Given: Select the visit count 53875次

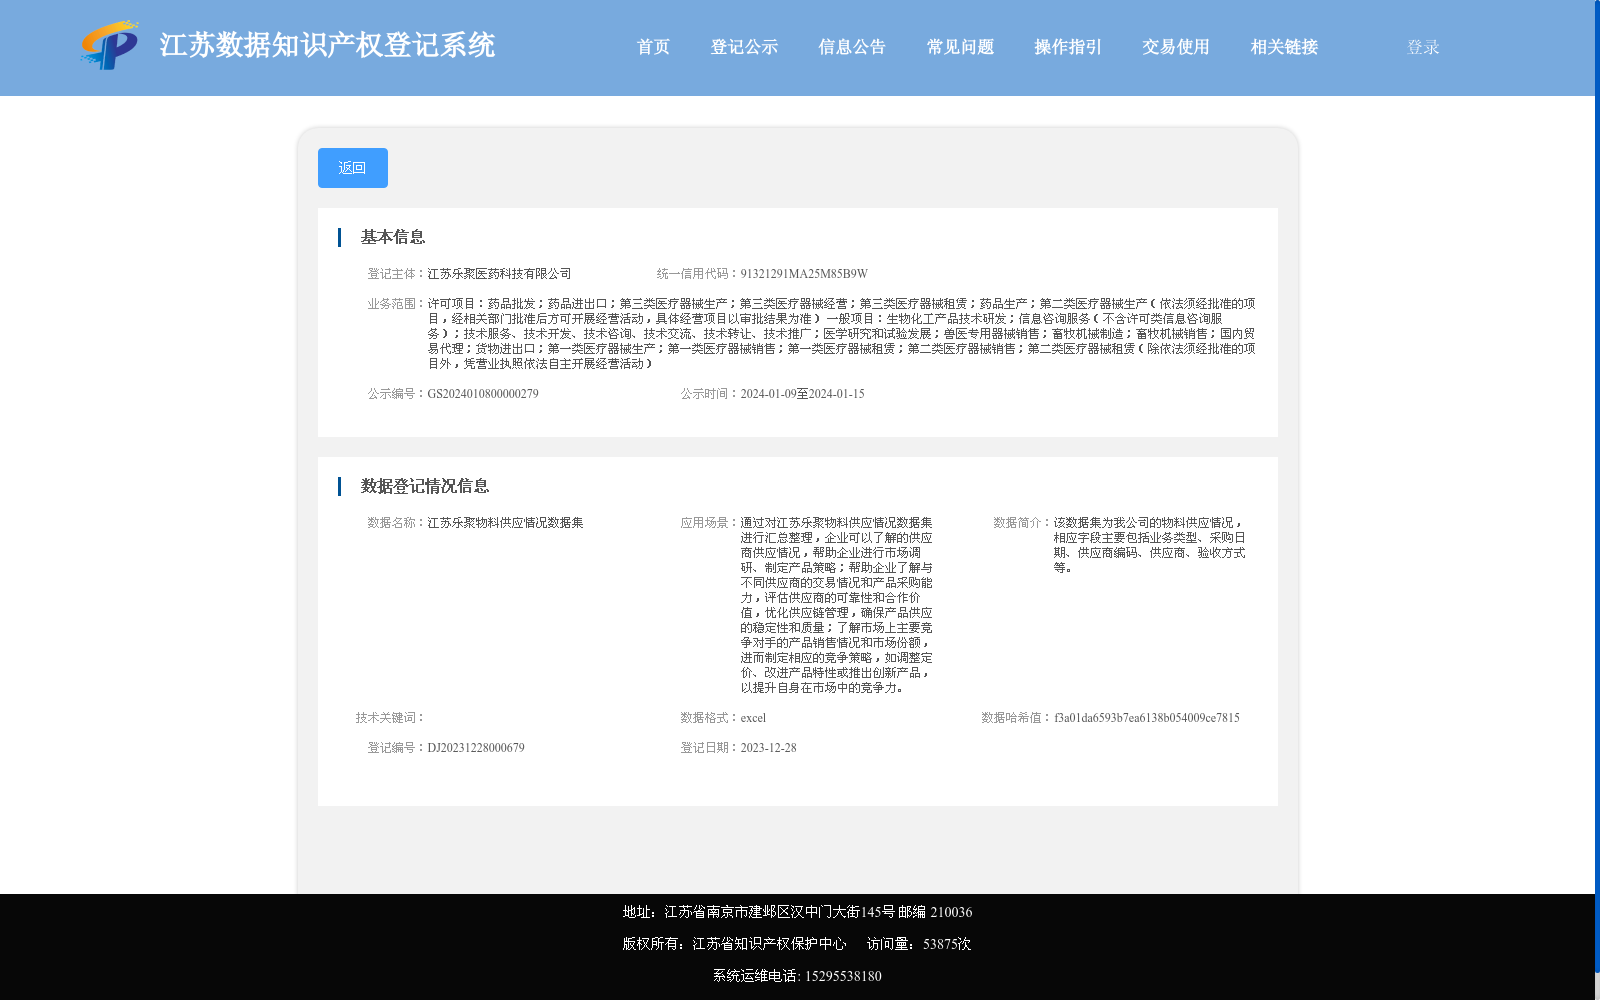Looking at the screenshot, I should click(947, 944).
